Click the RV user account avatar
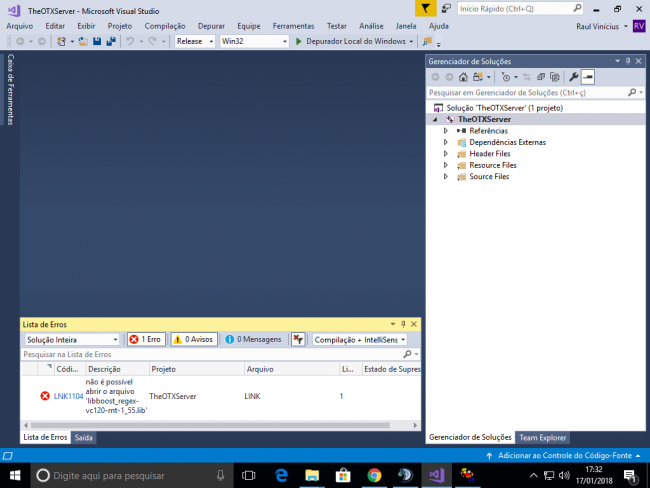This screenshot has height=488, width=650. [639, 27]
